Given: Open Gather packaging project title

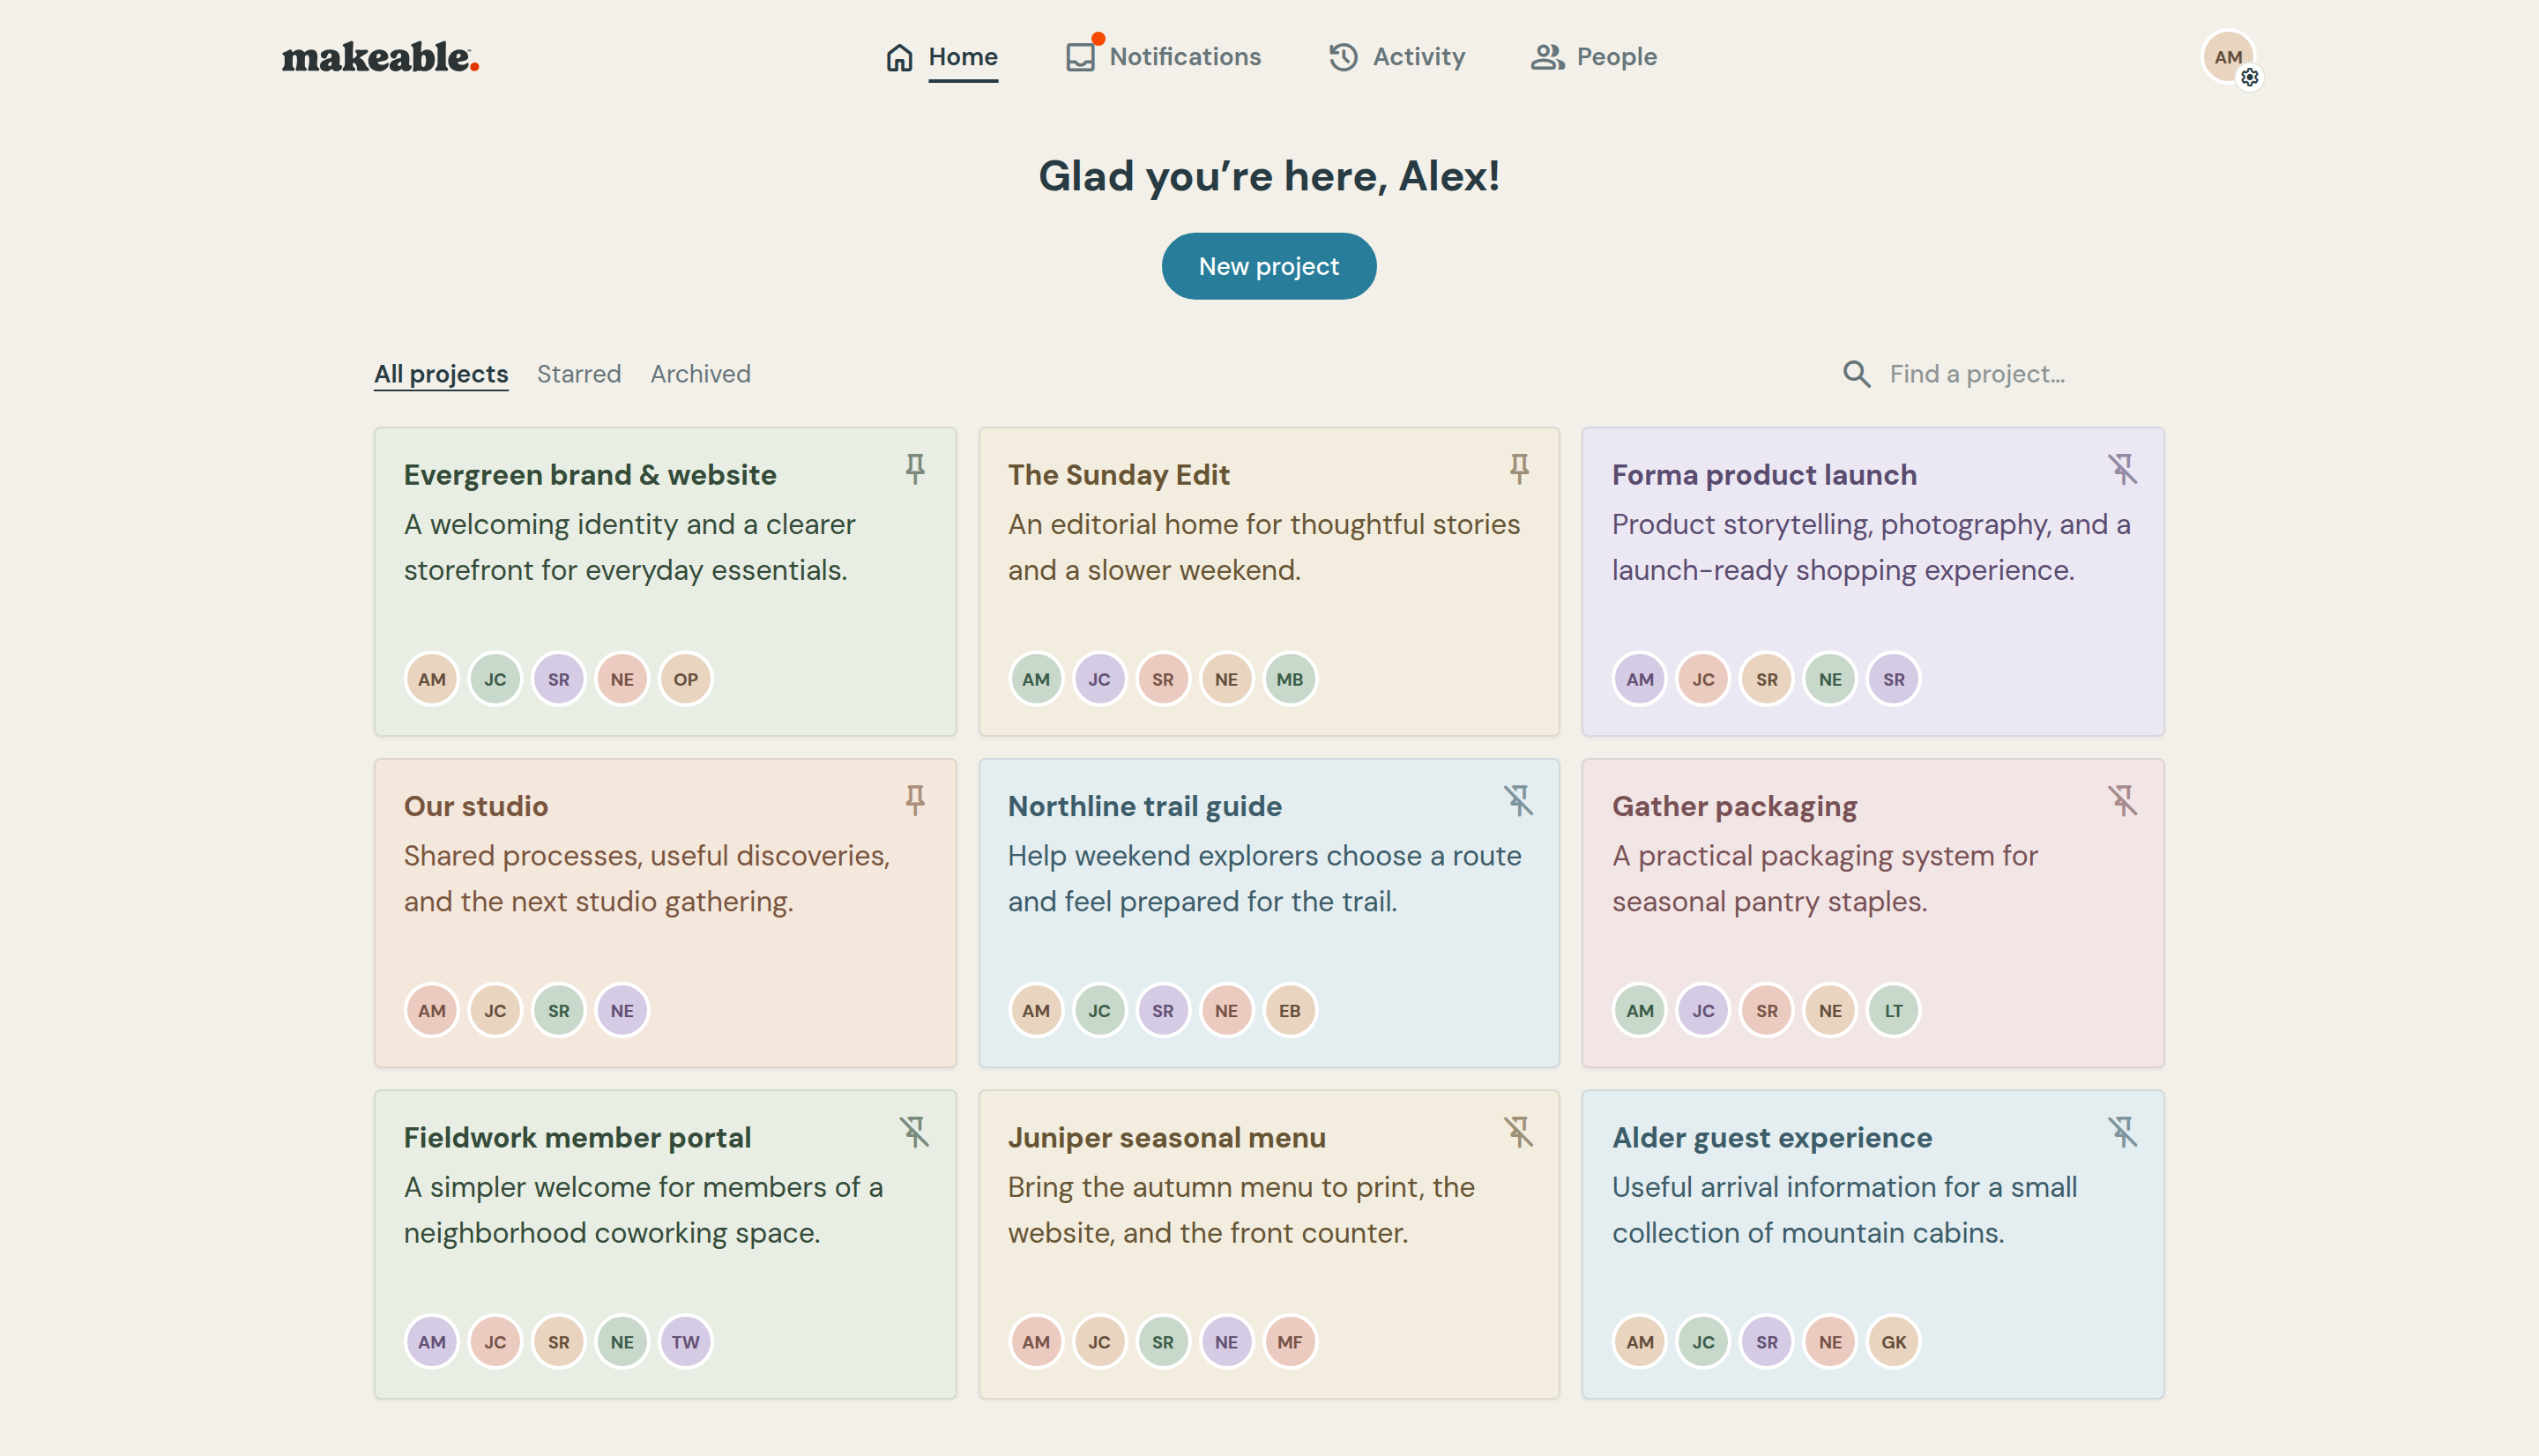Looking at the screenshot, I should point(1734,806).
